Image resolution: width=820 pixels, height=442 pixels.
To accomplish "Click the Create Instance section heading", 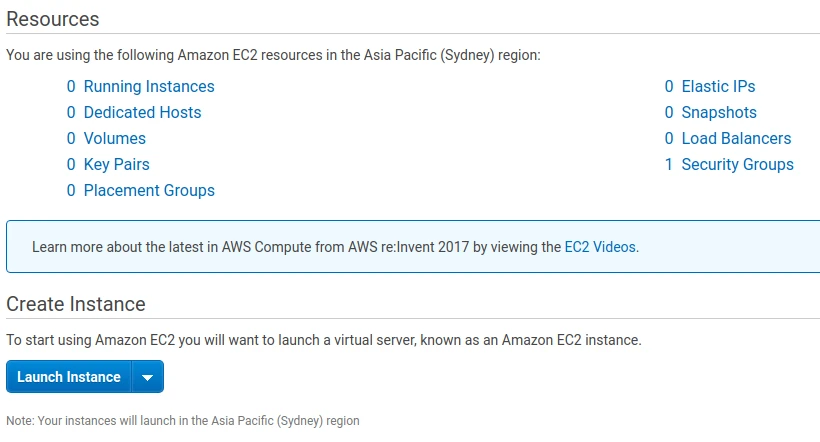I will click(76, 304).
